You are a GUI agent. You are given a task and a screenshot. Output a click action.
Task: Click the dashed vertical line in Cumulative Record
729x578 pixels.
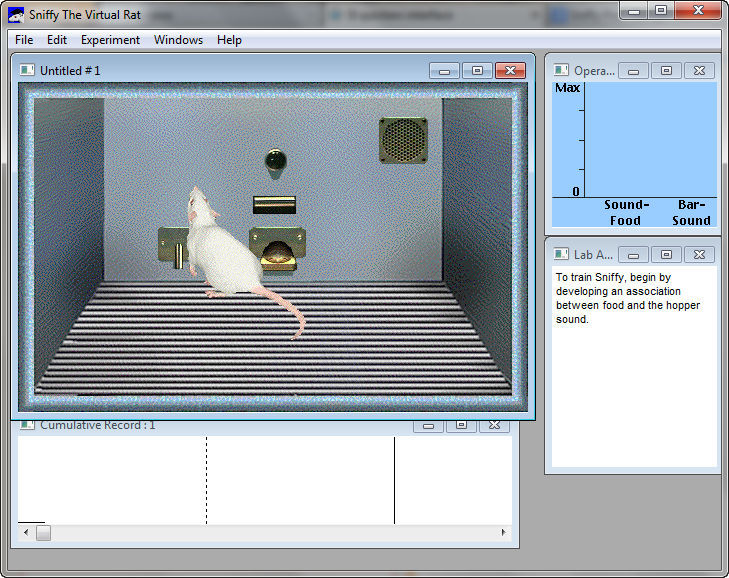pyautogui.click(x=206, y=480)
